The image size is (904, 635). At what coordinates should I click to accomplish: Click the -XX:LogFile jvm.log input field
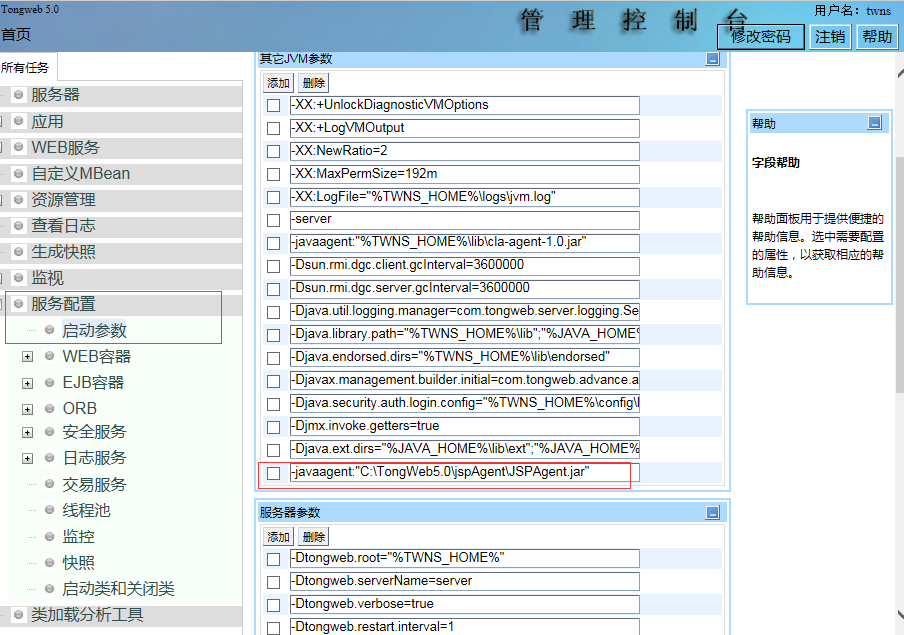(x=465, y=197)
